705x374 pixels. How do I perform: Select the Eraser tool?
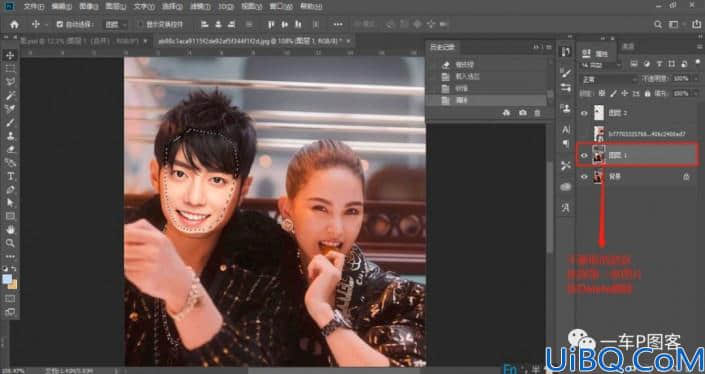pos(10,149)
